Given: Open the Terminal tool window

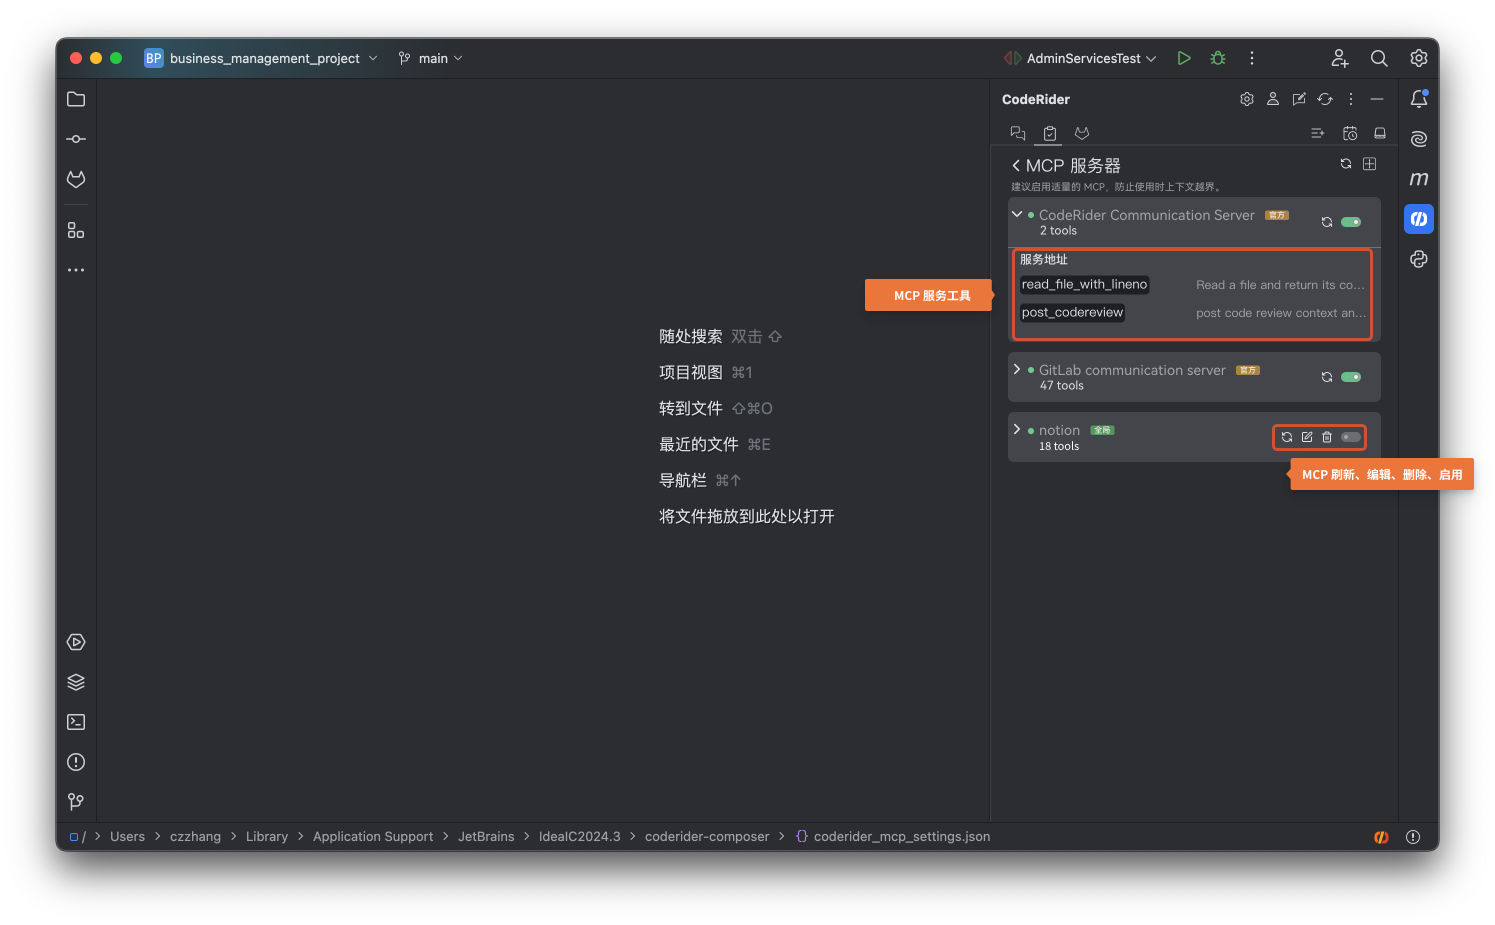Looking at the screenshot, I should coord(76,722).
